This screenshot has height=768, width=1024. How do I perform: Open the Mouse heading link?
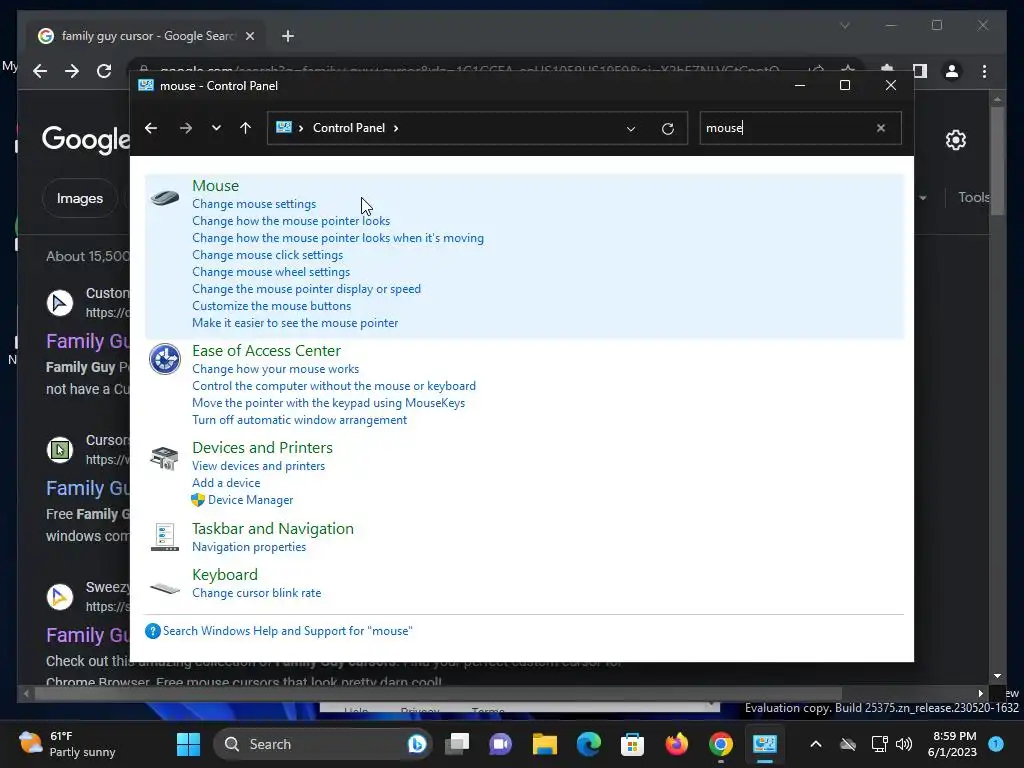pyautogui.click(x=216, y=185)
